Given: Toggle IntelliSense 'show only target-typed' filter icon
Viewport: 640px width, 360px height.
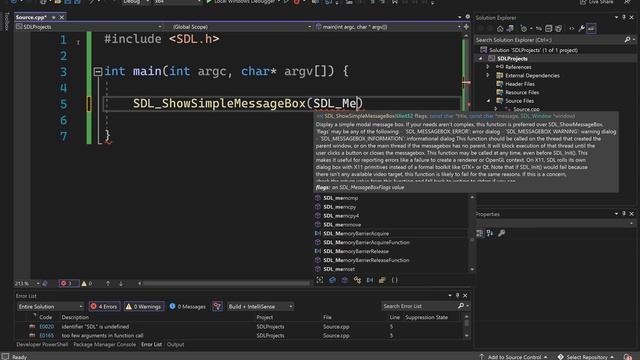Looking at the screenshot, I should click(320, 280).
